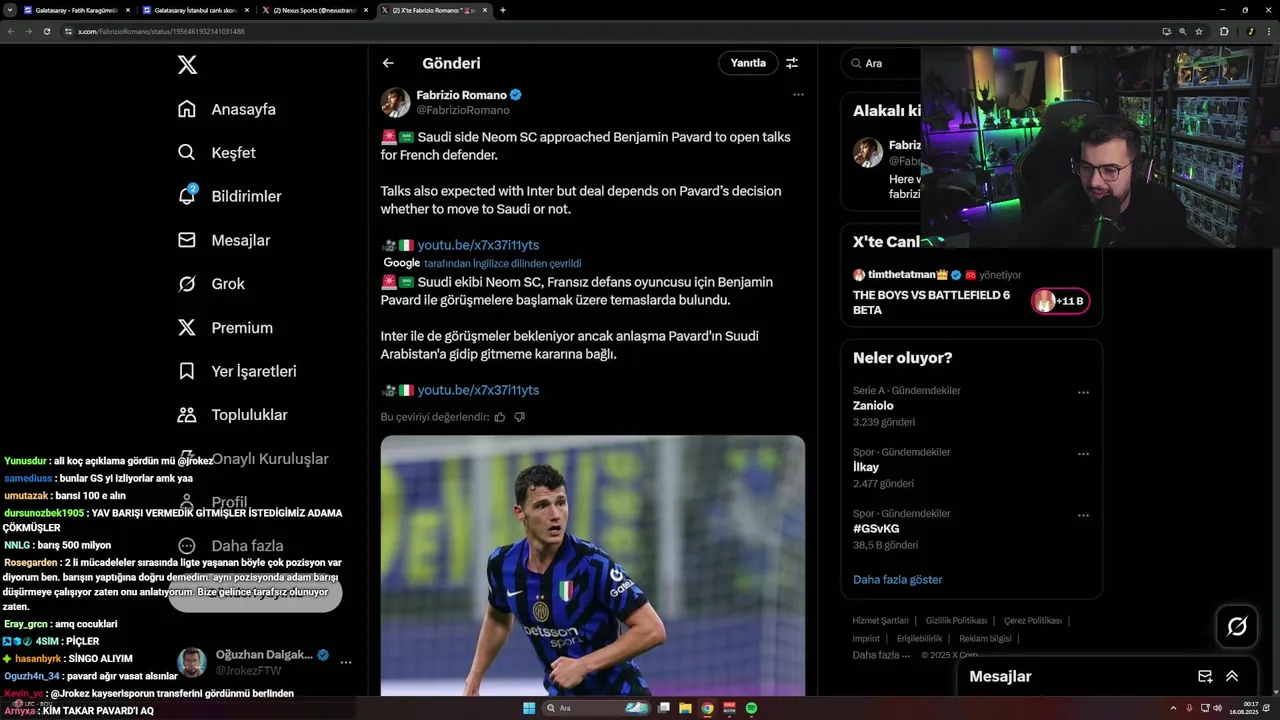Open Keşfet explore page
The height and width of the screenshot is (720, 1280).
pos(233,153)
